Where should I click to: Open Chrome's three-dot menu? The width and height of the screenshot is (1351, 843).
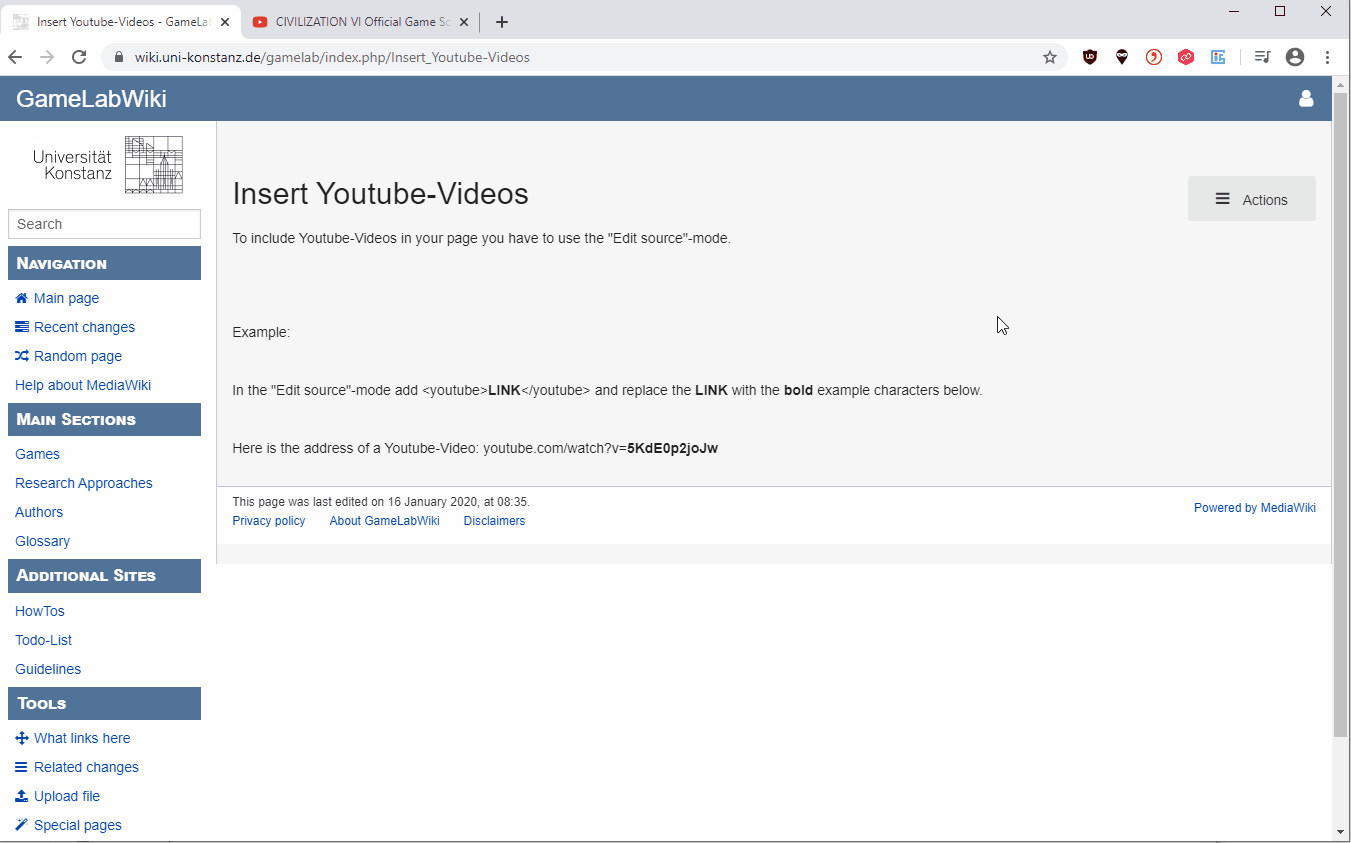pos(1328,57)
